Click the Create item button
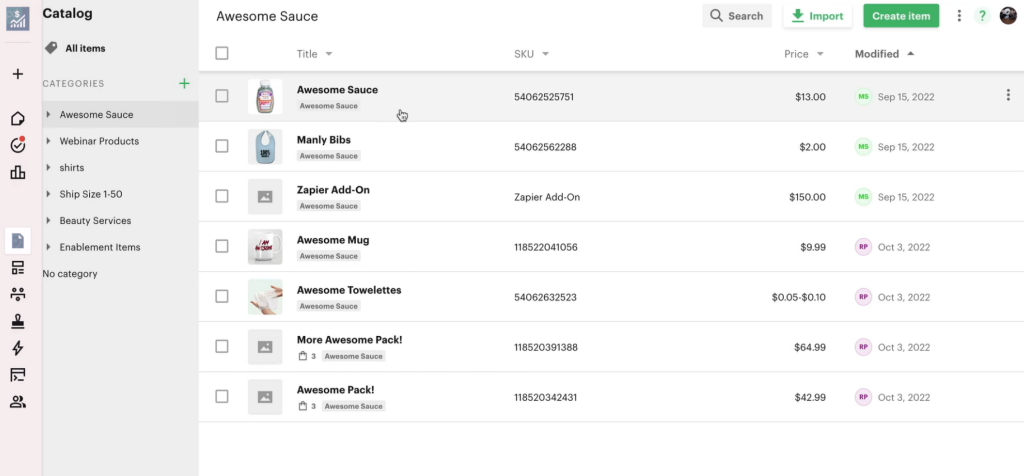The image size is (1024, 476). (x=900, y=16)
